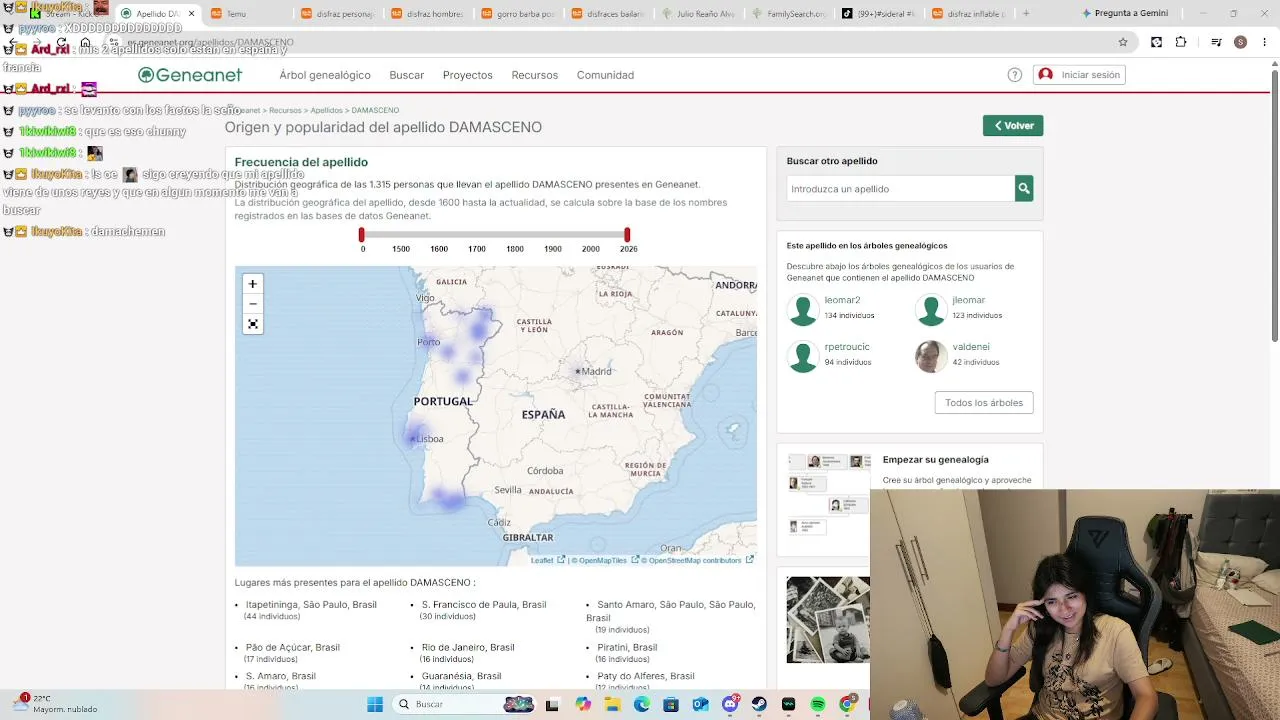Image resolution: width=1280 pixels, height=720 pixels.
Task: Click the Geneanet logo
Action: coord(190,75)
